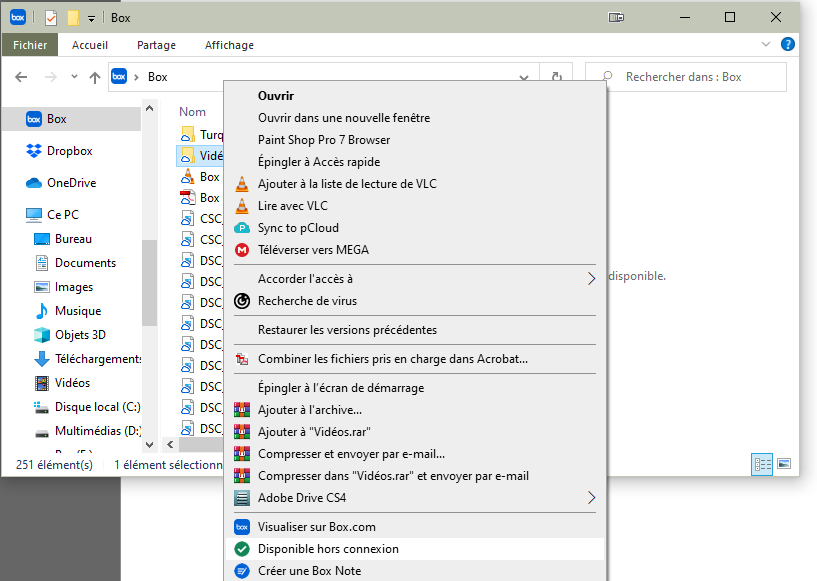Open the Fichier ribbon tab

[x=30, y=45]
